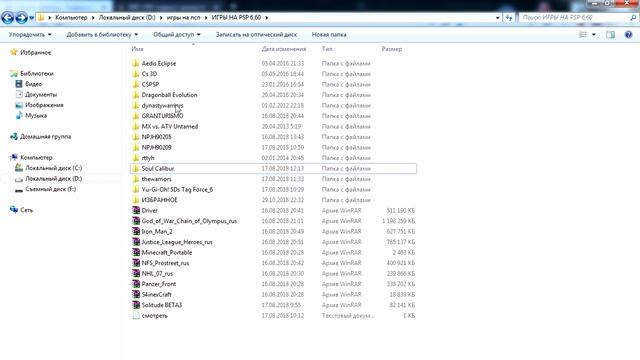Screen dimensions: 640x360
Task: Click the Сеть network icon
Action: pos(13,210)
